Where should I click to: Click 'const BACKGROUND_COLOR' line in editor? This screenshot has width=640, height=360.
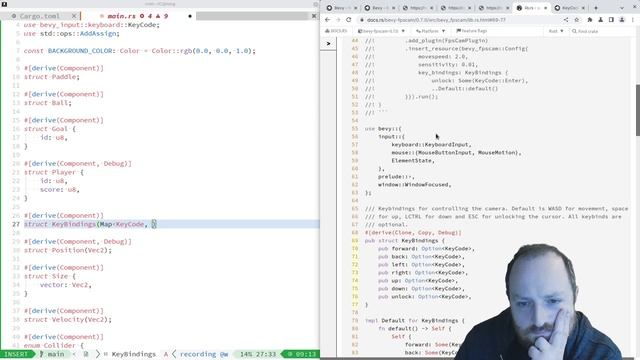coord(140,51)
